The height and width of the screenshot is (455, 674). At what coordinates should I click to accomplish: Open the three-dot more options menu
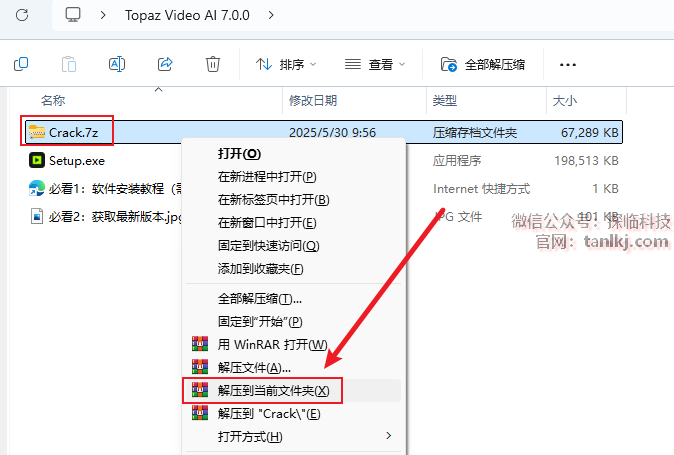tap(567, 65)
